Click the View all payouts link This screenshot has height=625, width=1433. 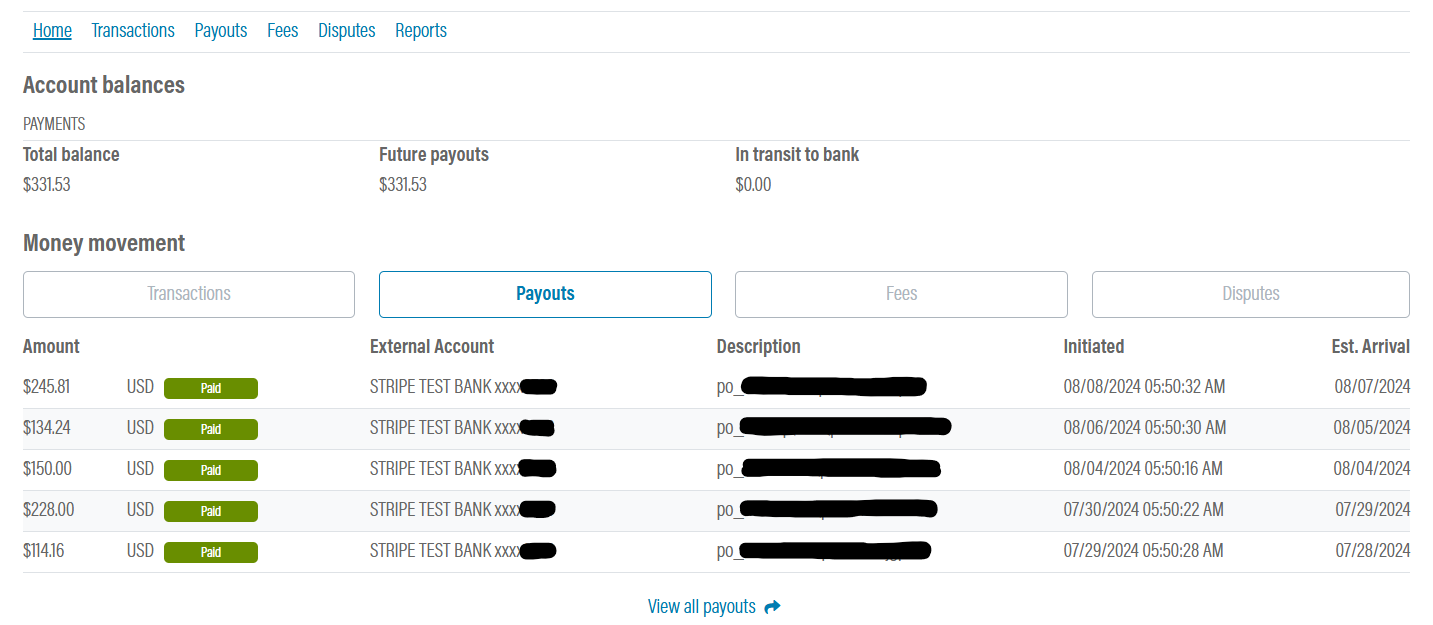pos(702,606)
